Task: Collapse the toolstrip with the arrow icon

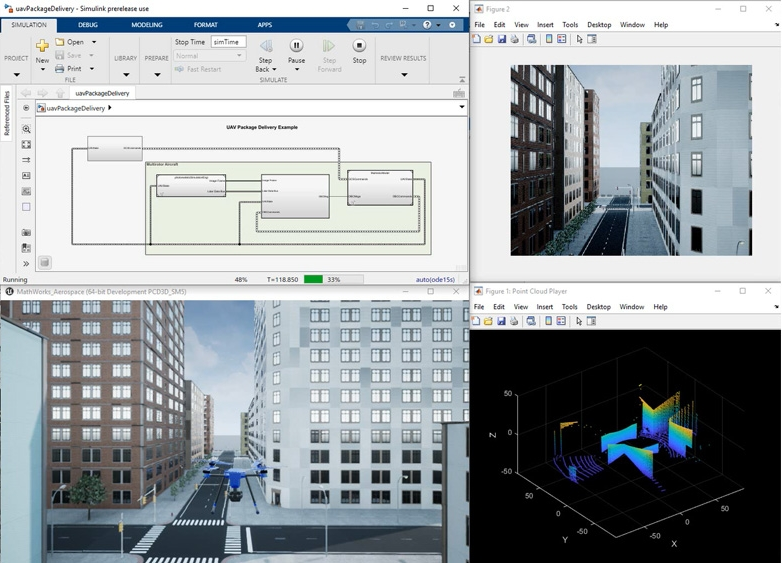Action: 462,79
